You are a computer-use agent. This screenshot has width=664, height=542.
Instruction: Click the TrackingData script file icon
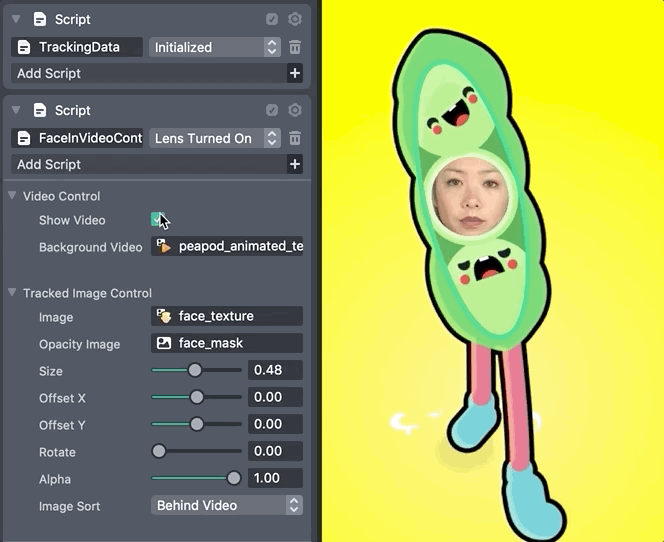pyautogui.click(x=24, y=47)
